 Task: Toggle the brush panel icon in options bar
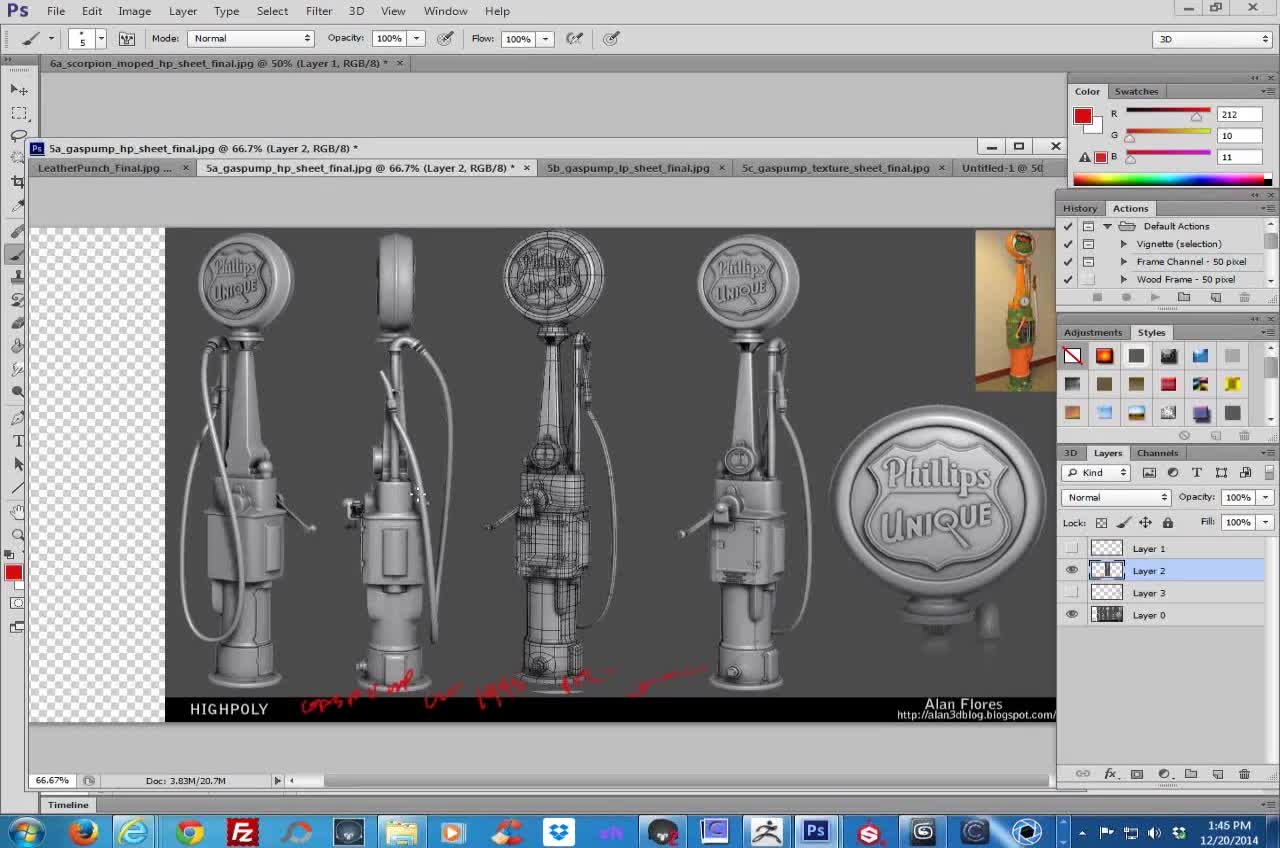(x=127, y=38)
